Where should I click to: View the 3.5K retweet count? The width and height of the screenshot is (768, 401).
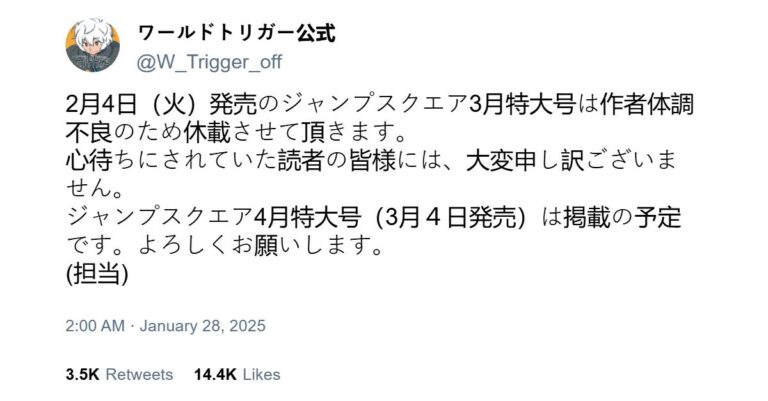(x=82, y=375)
